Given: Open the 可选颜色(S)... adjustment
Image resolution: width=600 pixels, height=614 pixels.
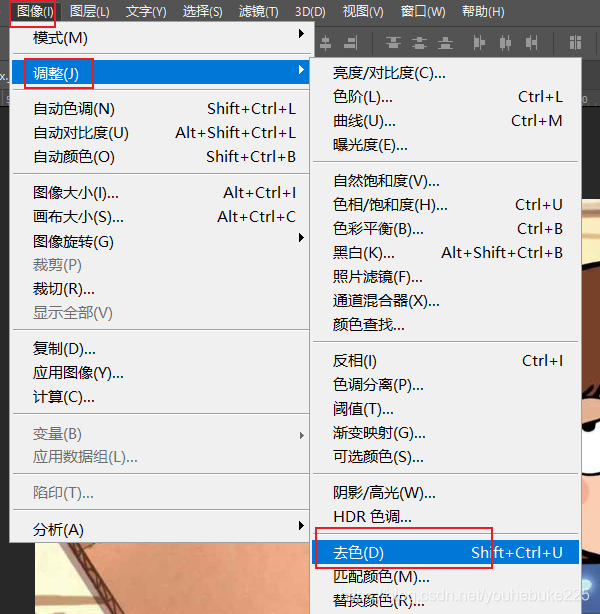Looking at the screenshot, I should tap(446, 457).
